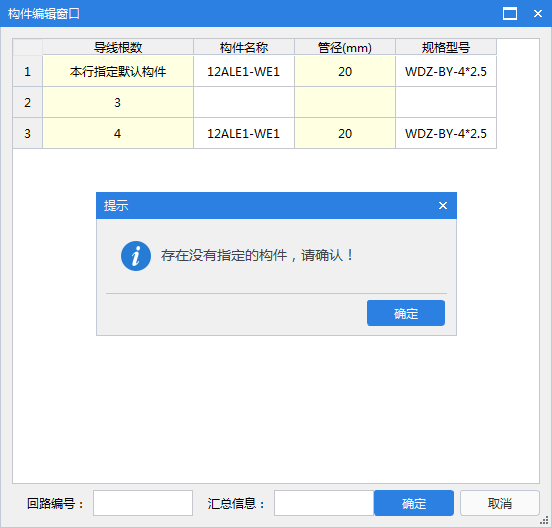The height and width of the screenshot is (528, 552).
Task: Select row header 3
Action: pyautogui.click(x=27, y=133)
